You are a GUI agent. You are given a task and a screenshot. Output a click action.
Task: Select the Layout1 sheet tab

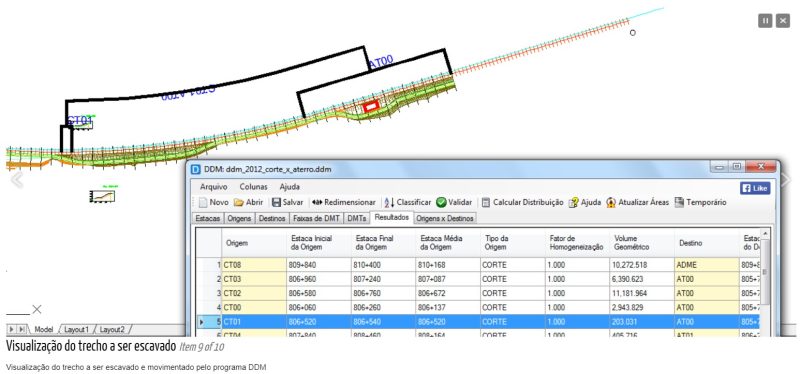[x=77, y=329]
